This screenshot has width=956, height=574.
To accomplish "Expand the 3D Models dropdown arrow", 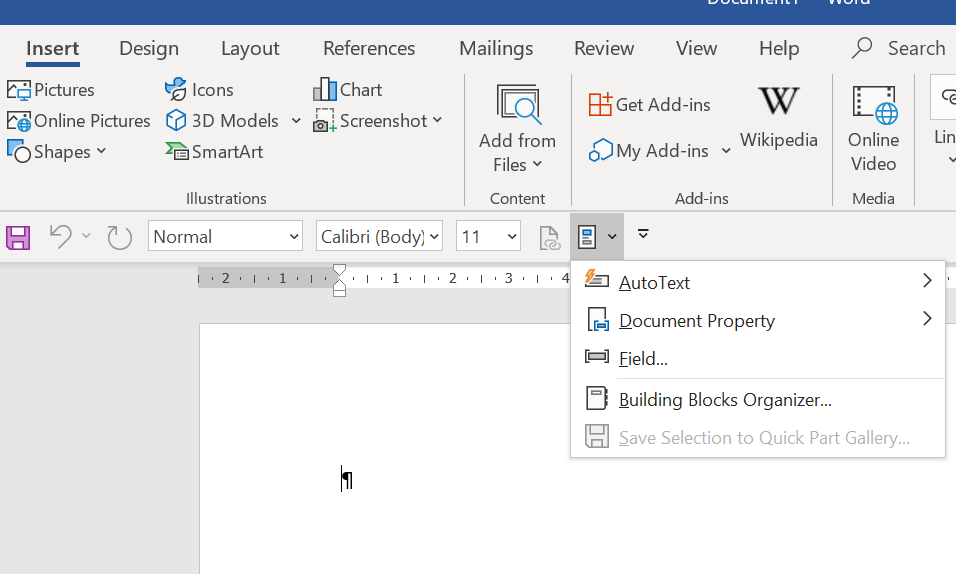I will click(x=296, y=121).
